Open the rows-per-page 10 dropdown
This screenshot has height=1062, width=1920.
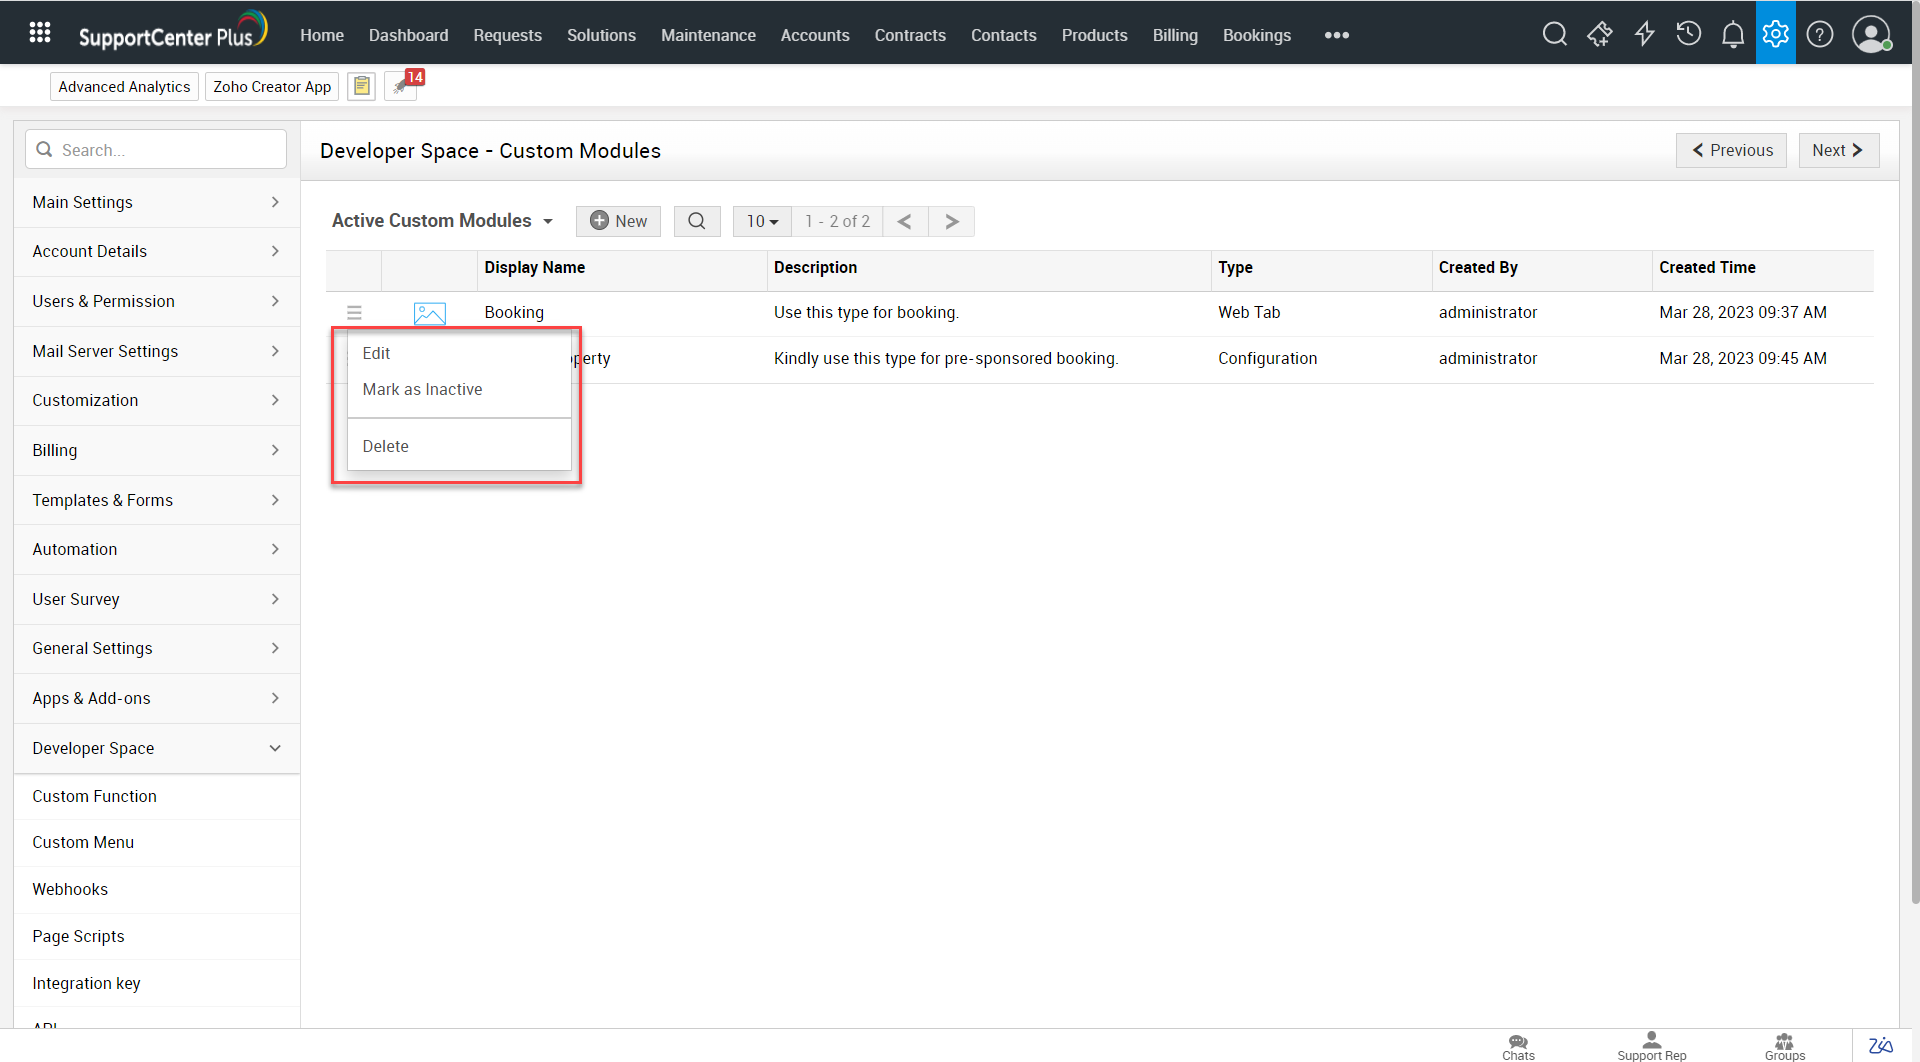pyautogui.click(x=762, y=221)
